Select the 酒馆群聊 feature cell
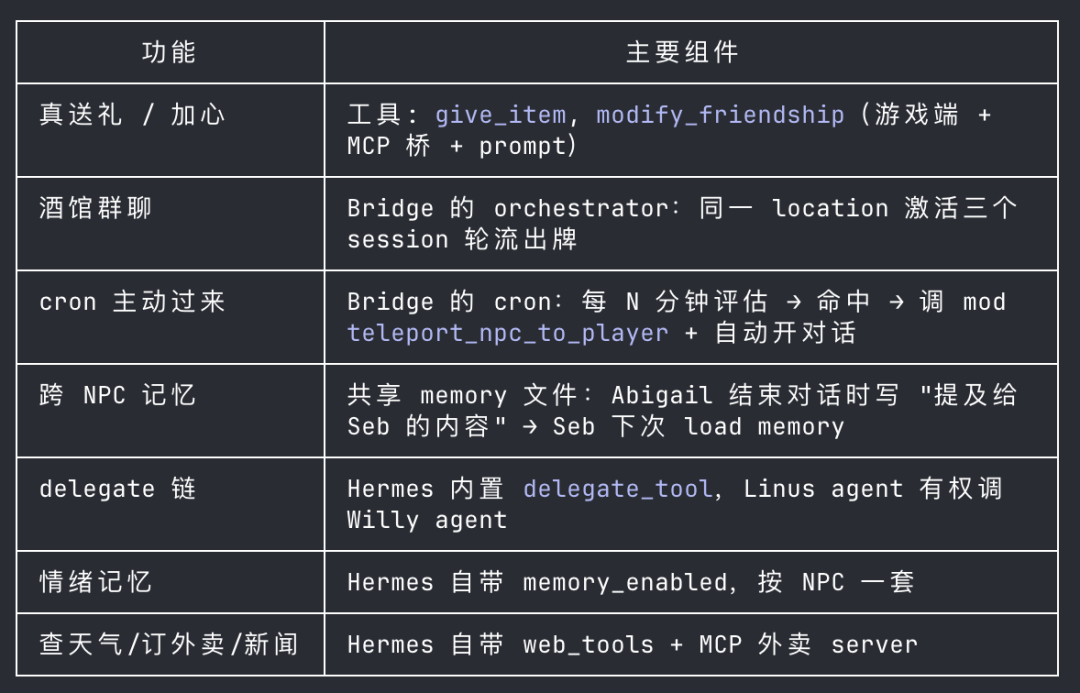The height and width of the screenshot is (693, 1080). (x=95, y=209)
